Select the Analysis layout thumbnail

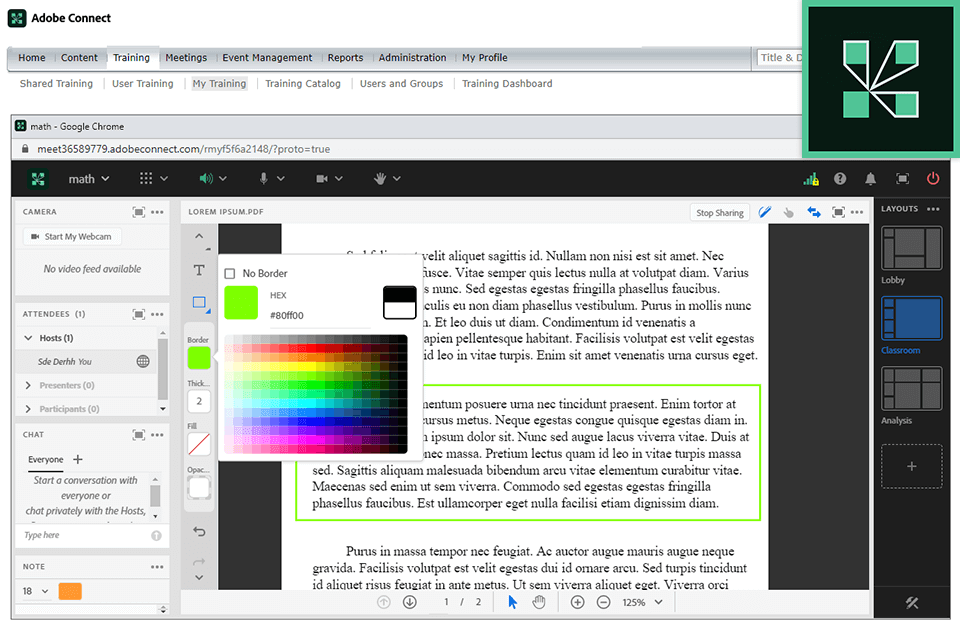pyautogui.click(x=912, y=388)
